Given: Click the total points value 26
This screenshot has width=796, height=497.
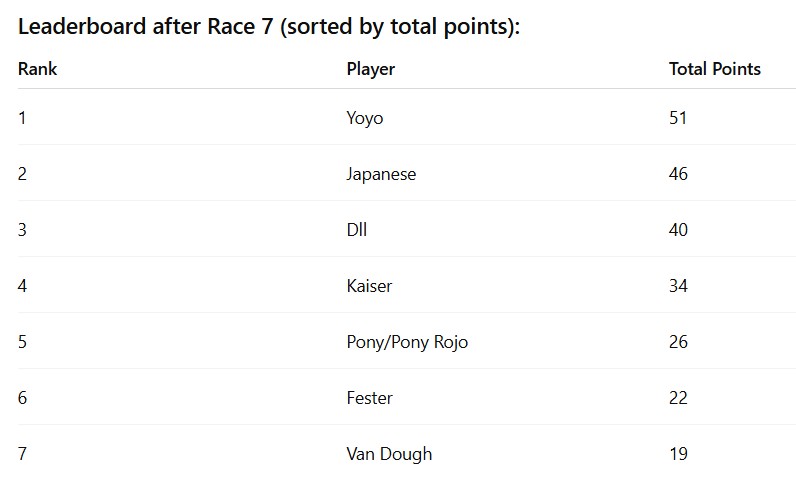Looking at the screenshot, I should click(x=678, y=342).
